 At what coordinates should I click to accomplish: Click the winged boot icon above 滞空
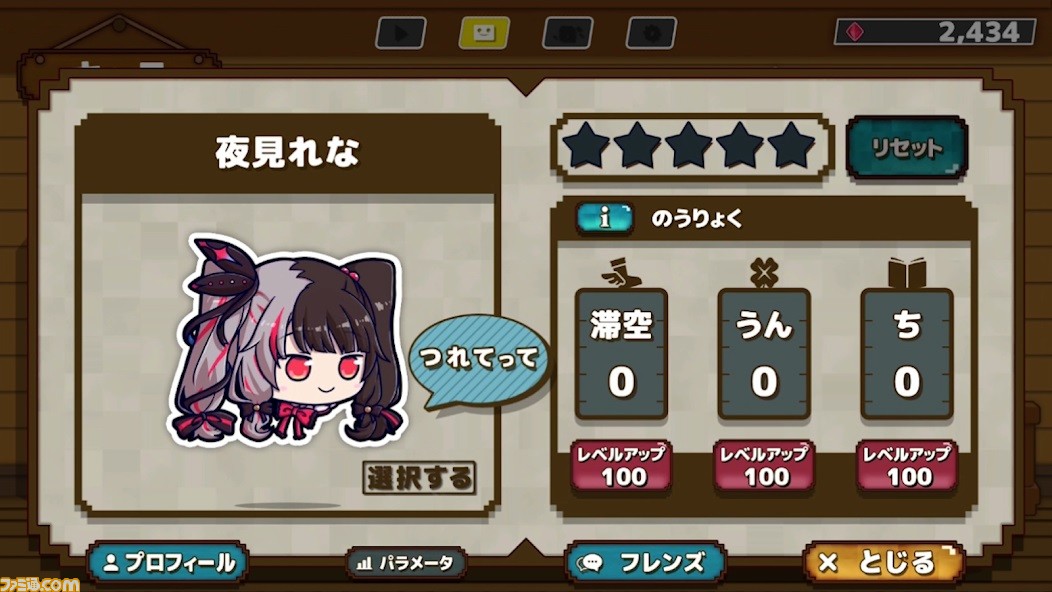tap(621, 273)
